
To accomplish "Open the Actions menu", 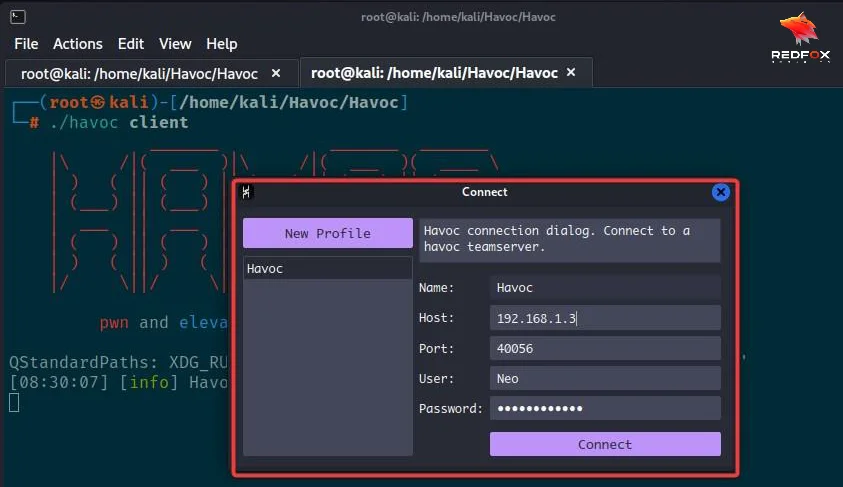I will pos(77,44).
